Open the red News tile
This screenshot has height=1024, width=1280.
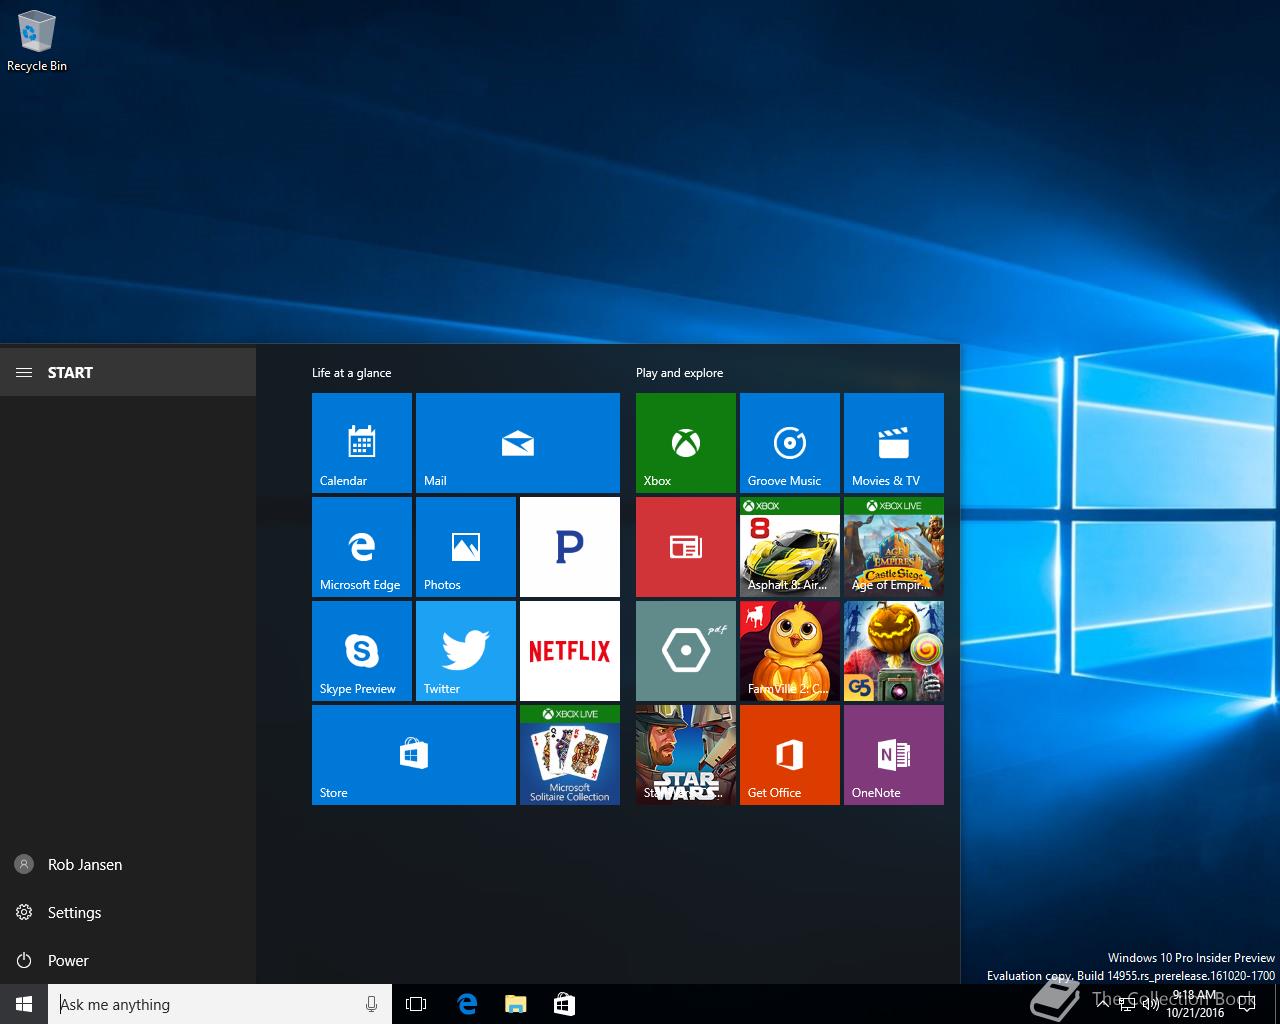[686, 547]
